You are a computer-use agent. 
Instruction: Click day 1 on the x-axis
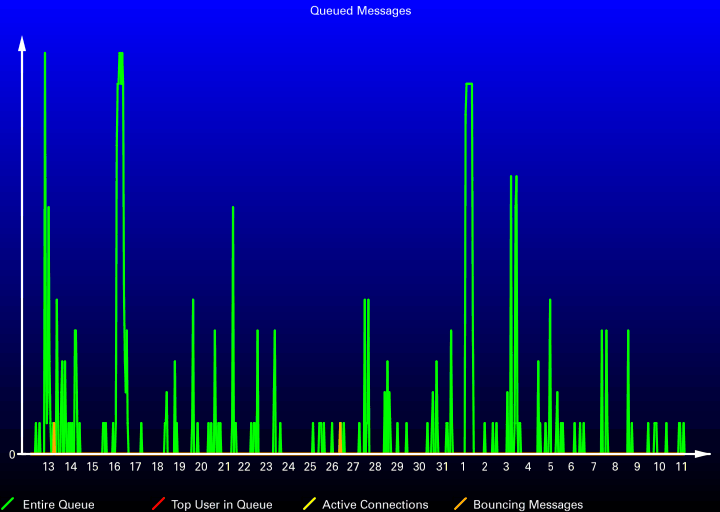point(463,467)
